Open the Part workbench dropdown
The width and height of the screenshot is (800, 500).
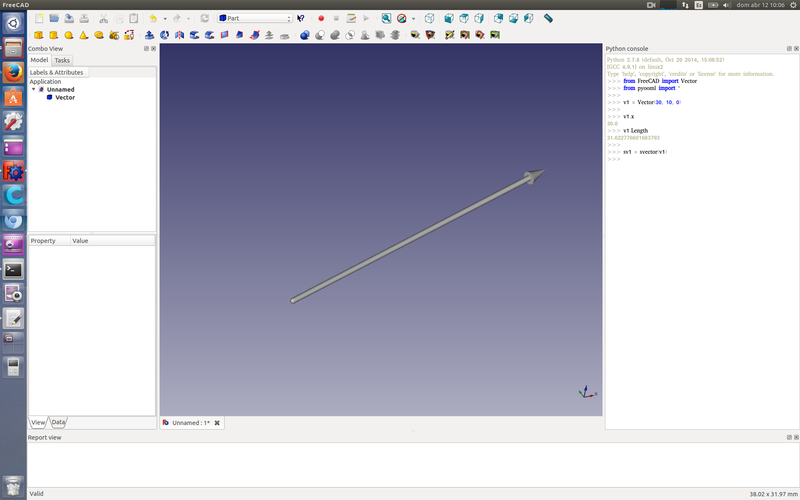255,18
